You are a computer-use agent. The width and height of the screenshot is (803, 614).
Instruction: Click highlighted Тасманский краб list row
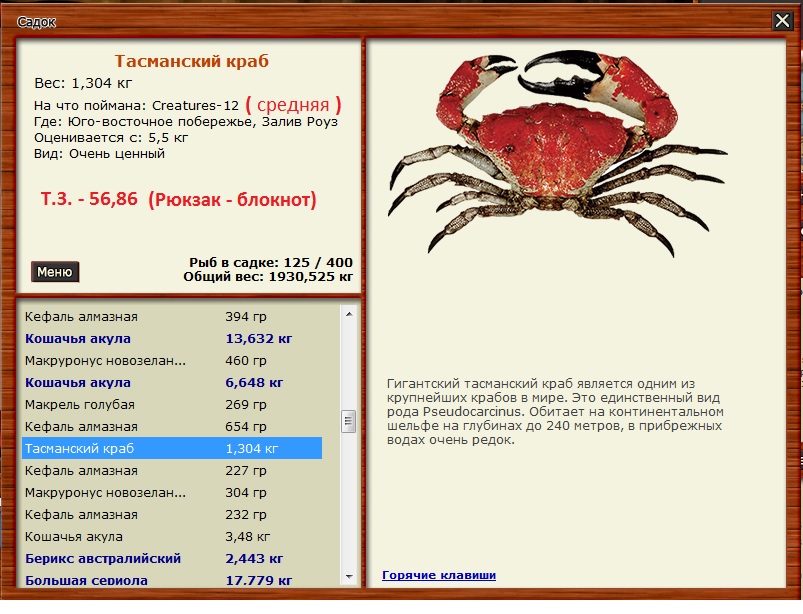(170, 448)
